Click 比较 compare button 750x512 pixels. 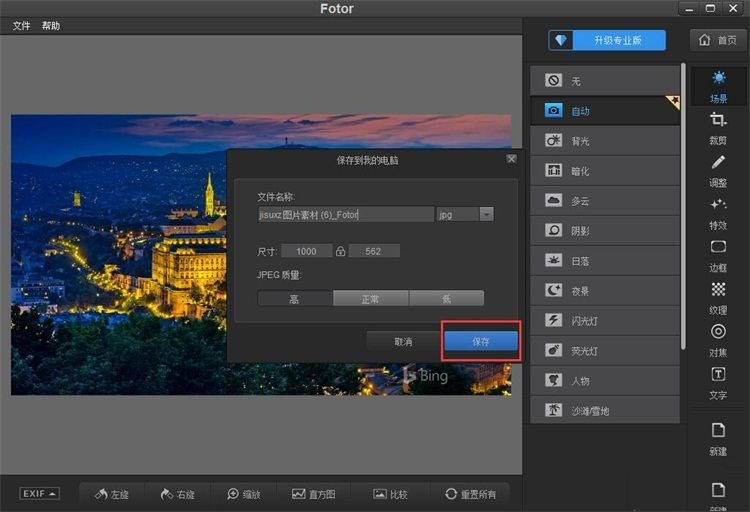point(390,494)
